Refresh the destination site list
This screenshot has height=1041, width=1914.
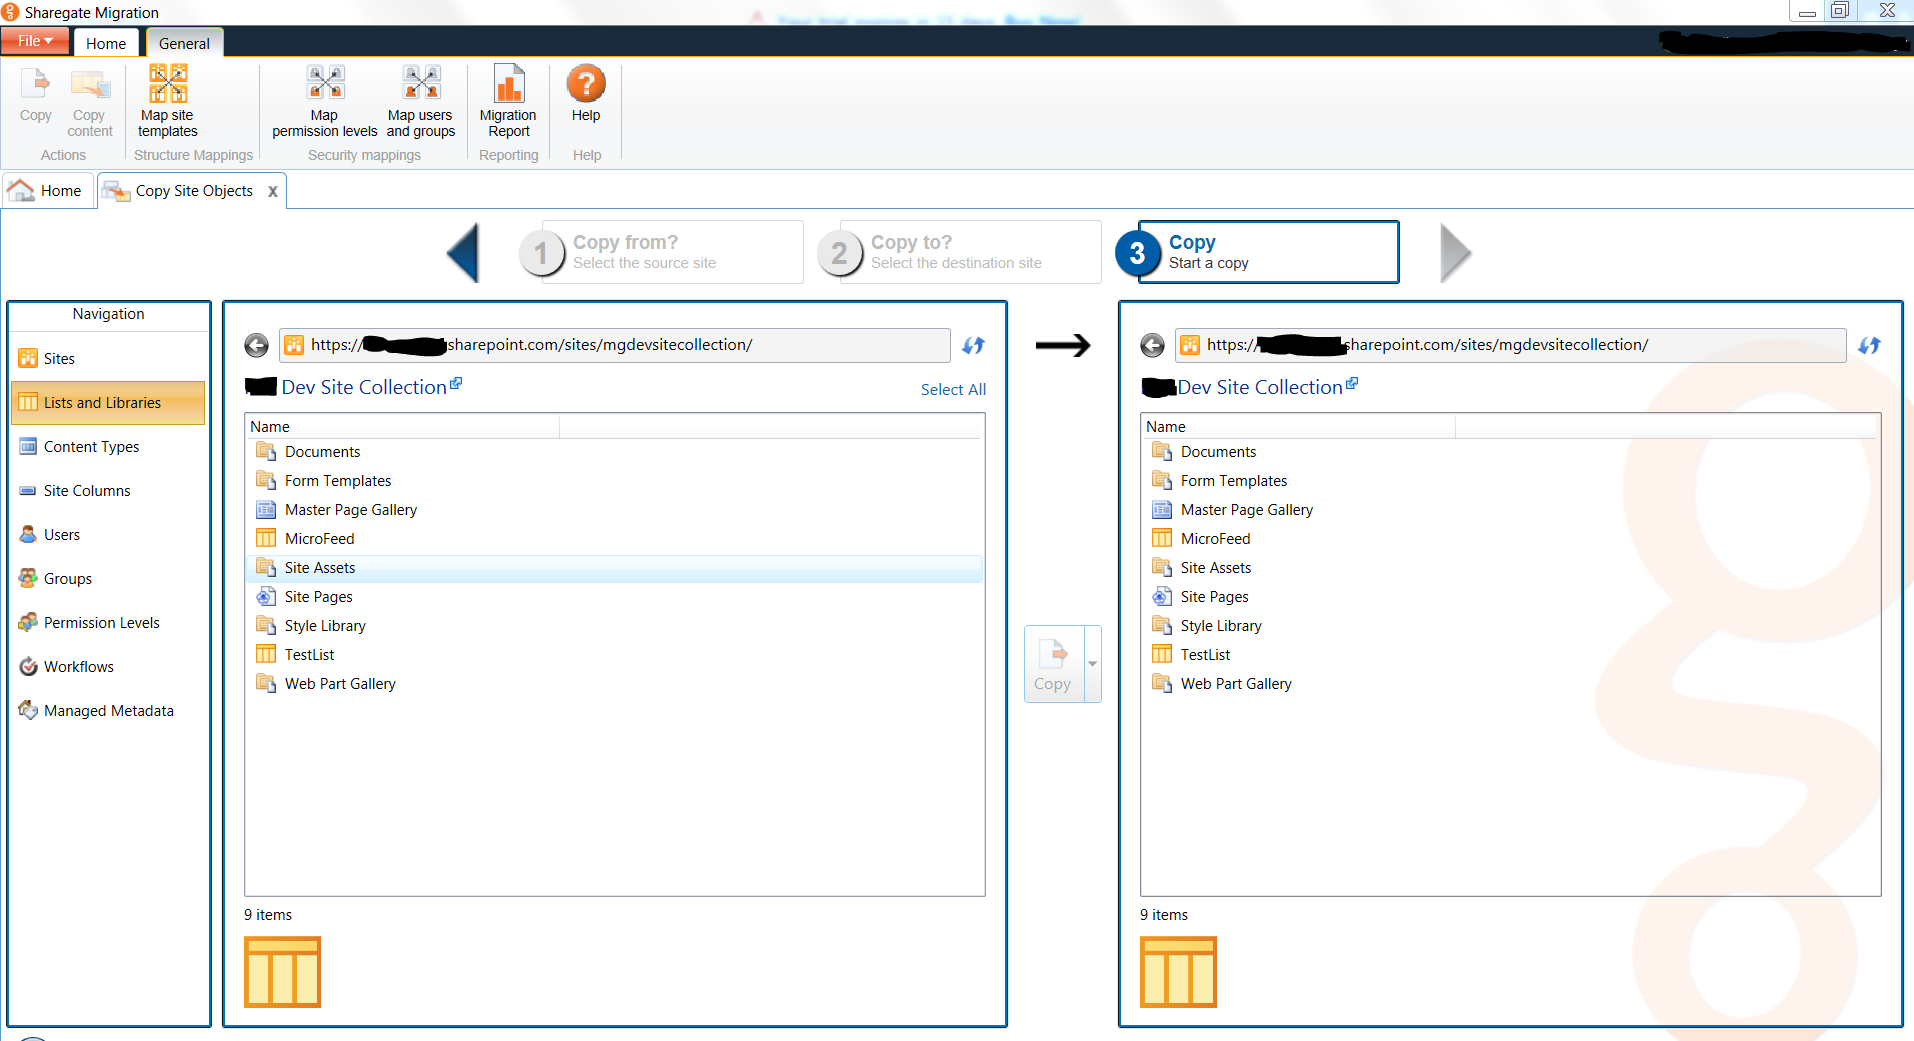click(x=1869, y=345)
